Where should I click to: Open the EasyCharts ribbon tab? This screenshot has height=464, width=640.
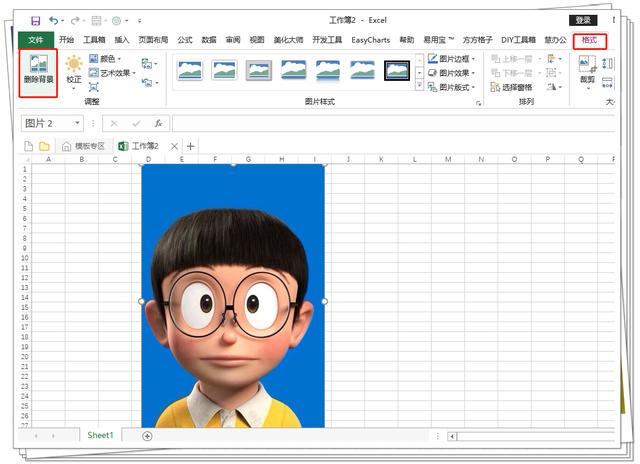point(370,40)
